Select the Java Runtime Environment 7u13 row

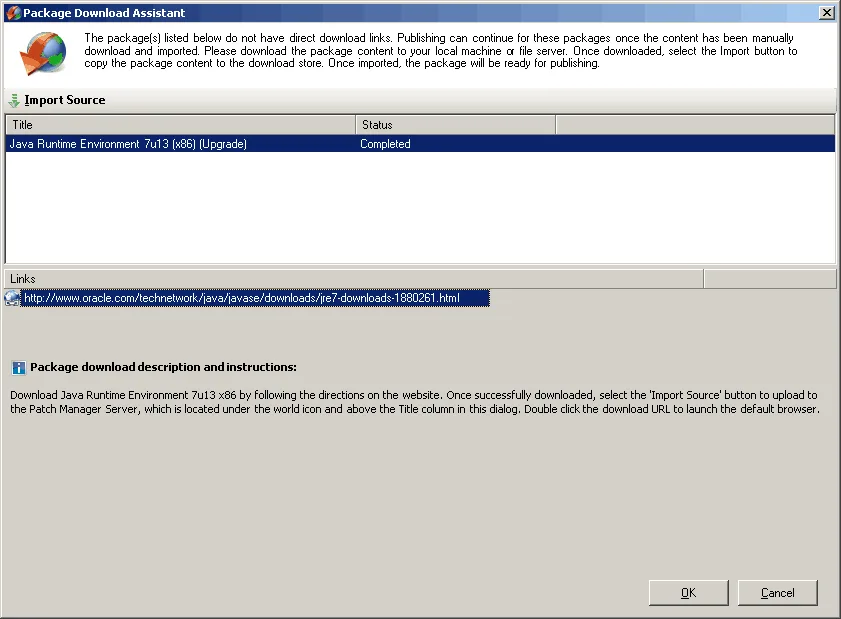click(x=128, y=144)
